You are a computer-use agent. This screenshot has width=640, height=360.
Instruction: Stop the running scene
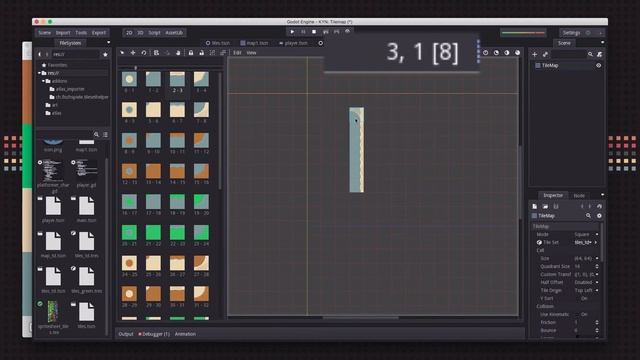tap(314, 32)
